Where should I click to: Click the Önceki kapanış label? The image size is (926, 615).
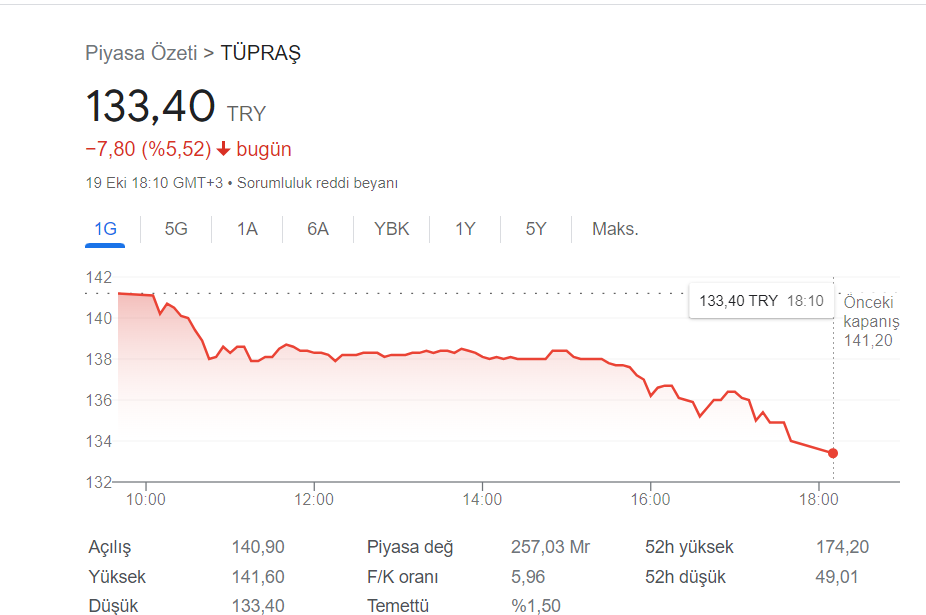click(x=871, y=312)
